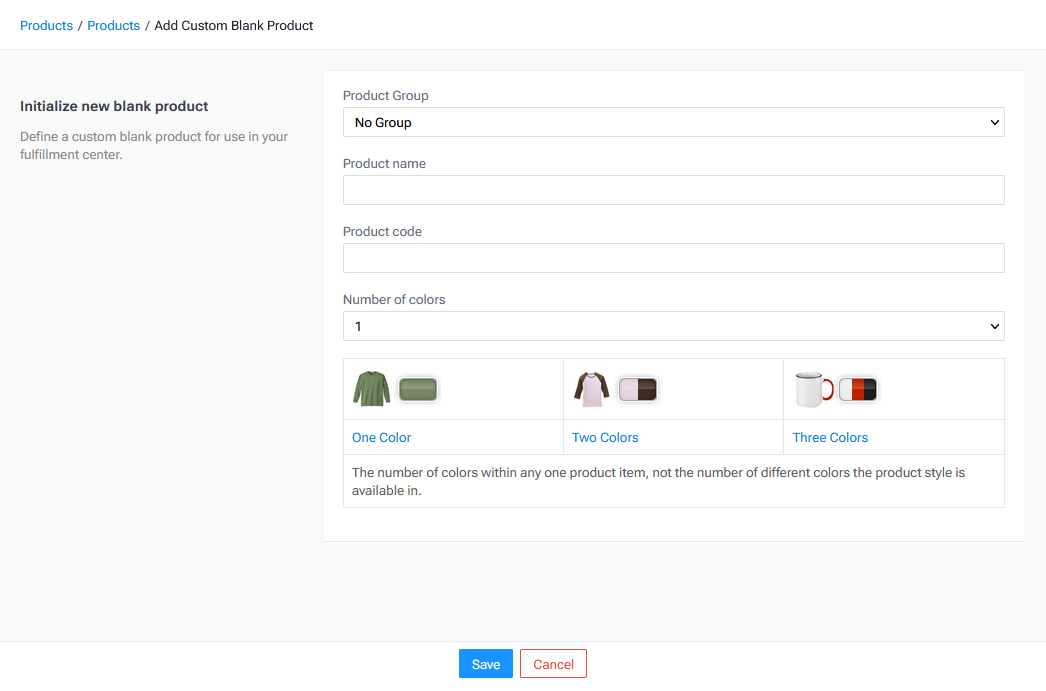This screenshot has height=691, width=1046.
Task: Click the Cancel button
Action: (553, 663)
